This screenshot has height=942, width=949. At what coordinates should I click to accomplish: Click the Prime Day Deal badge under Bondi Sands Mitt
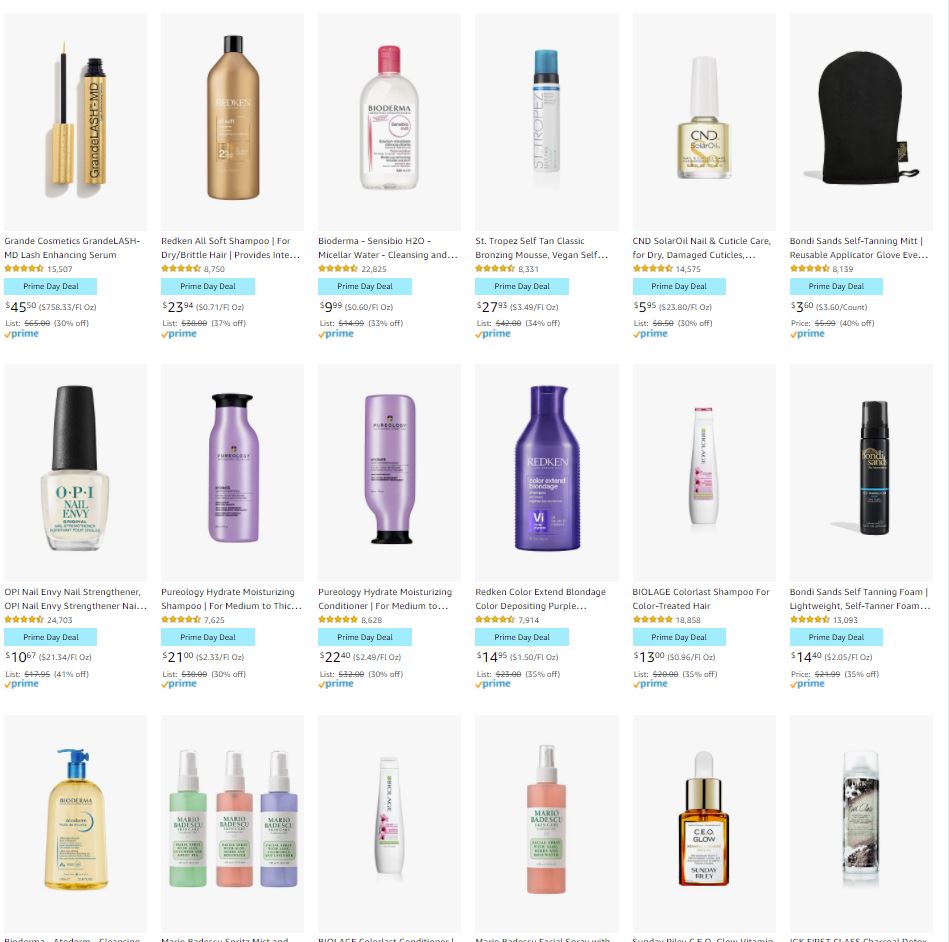pyautogui.click(x=836, y=286)
